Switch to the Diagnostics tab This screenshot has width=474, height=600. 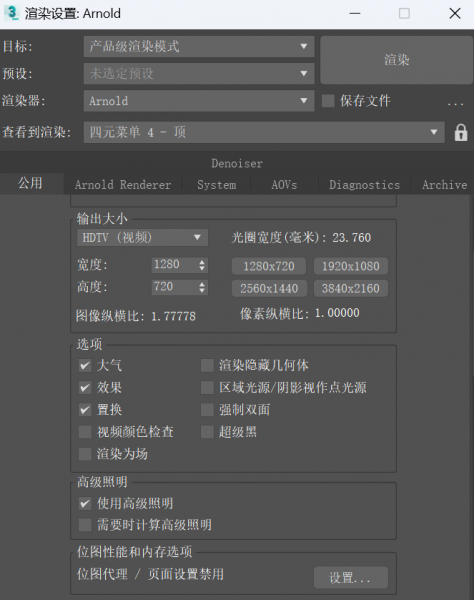[x=364, y=185]
